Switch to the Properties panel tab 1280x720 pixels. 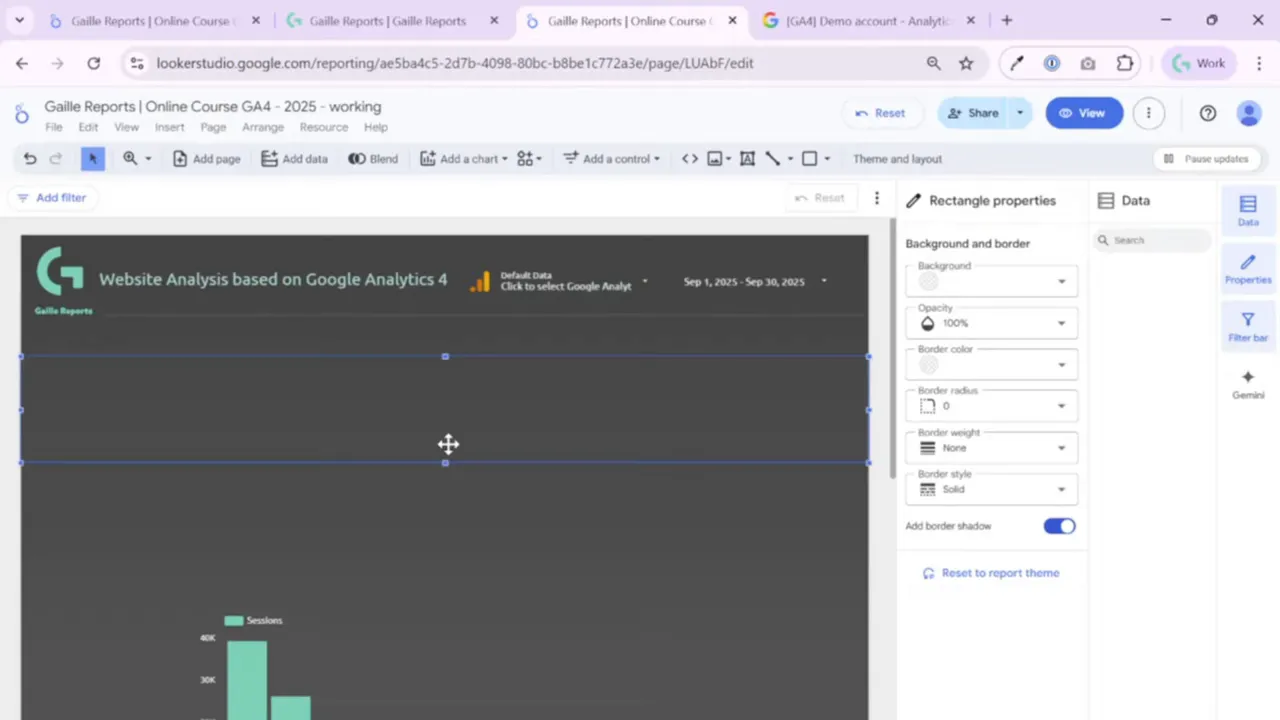1248,269
